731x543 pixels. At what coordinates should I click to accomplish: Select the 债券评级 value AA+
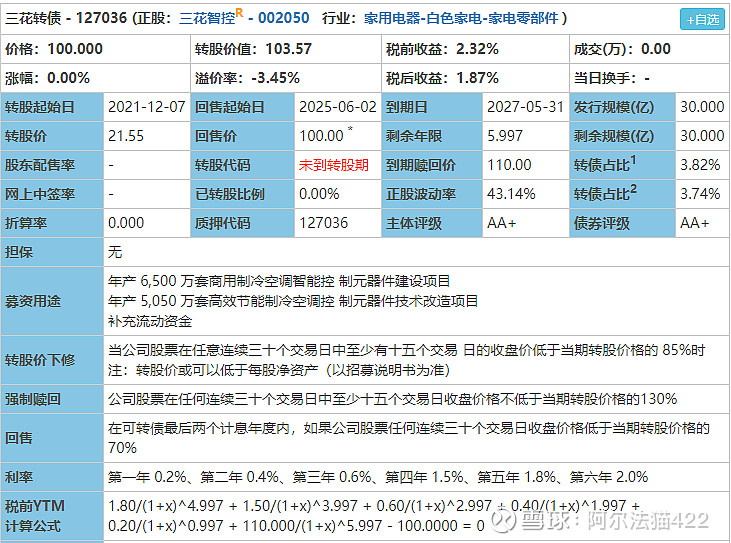pyautogui.click(x=695, y=223)
